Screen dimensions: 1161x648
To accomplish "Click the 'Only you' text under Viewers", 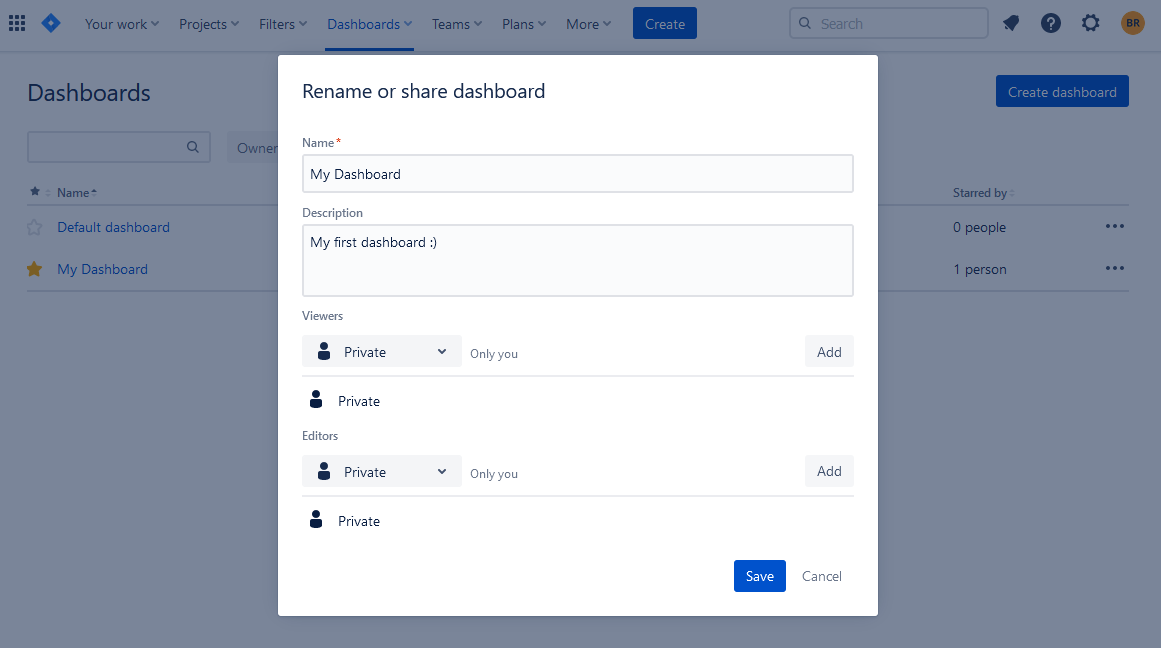I will click(494, 354).
